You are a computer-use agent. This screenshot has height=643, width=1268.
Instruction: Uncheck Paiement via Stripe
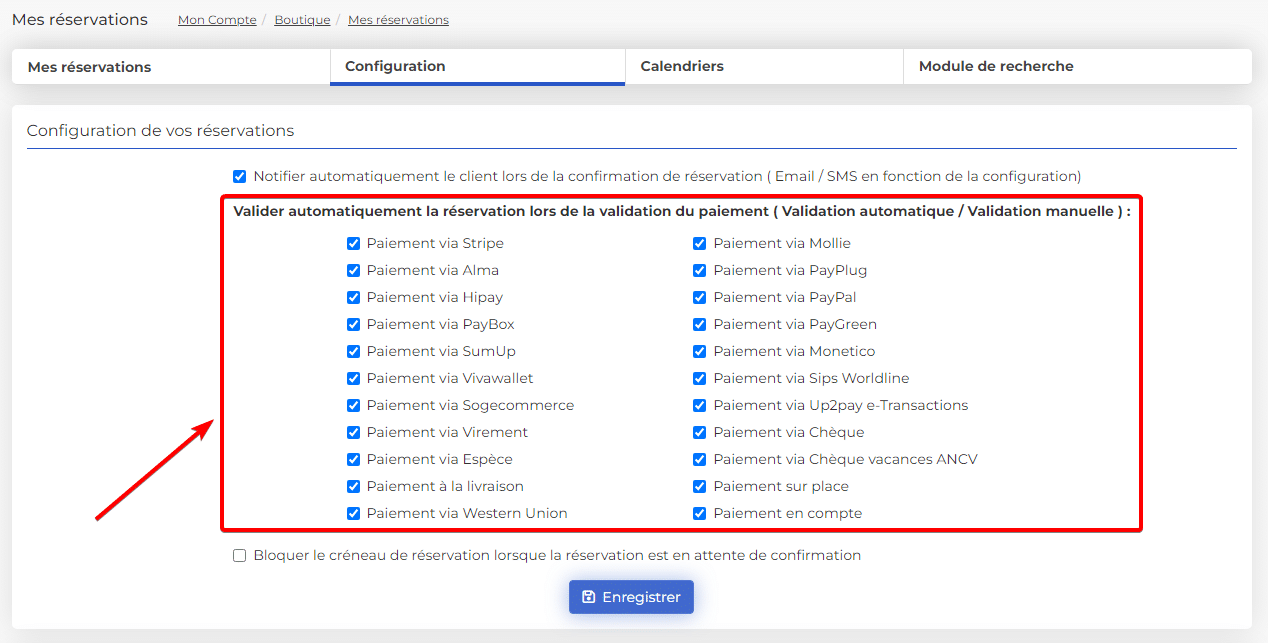(353, 243)
